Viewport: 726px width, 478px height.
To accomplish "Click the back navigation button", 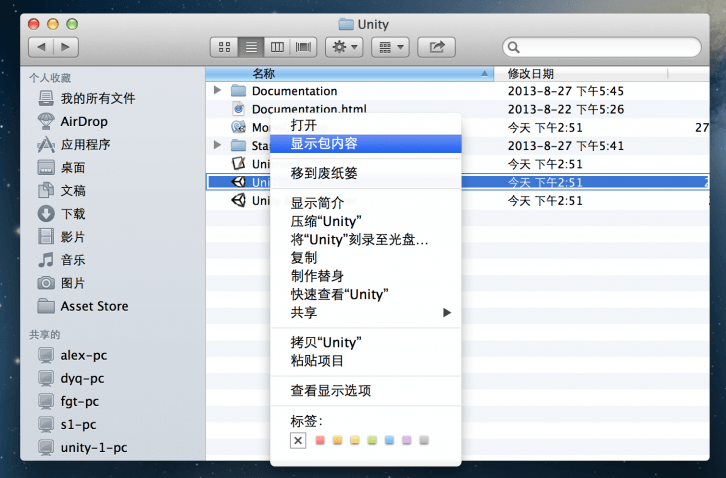I will tap(42, 47).
